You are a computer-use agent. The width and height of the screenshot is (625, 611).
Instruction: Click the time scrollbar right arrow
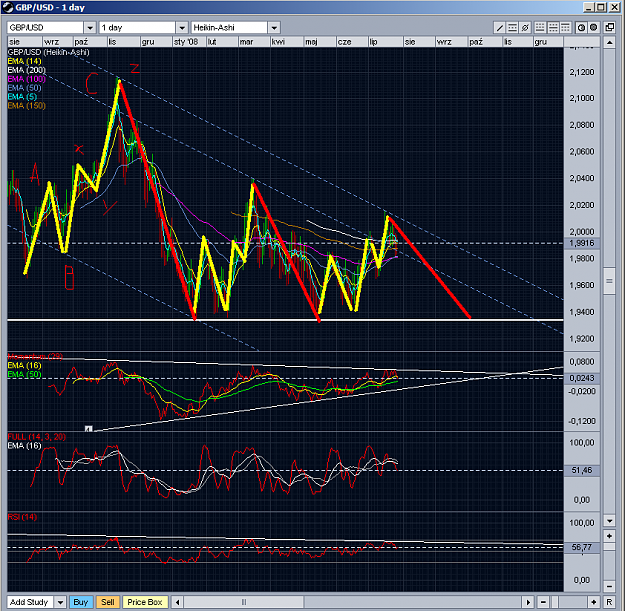529,602
